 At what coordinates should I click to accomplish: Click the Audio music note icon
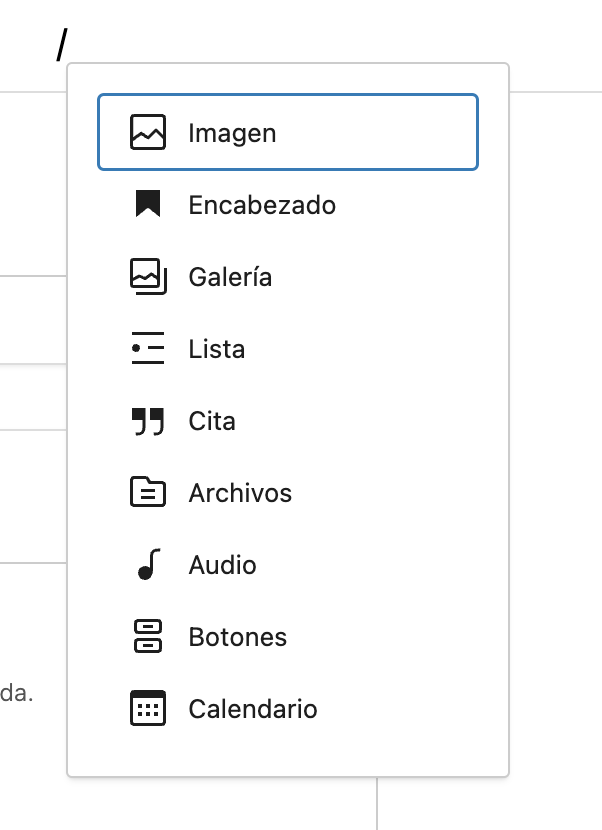tap(148, 565)
